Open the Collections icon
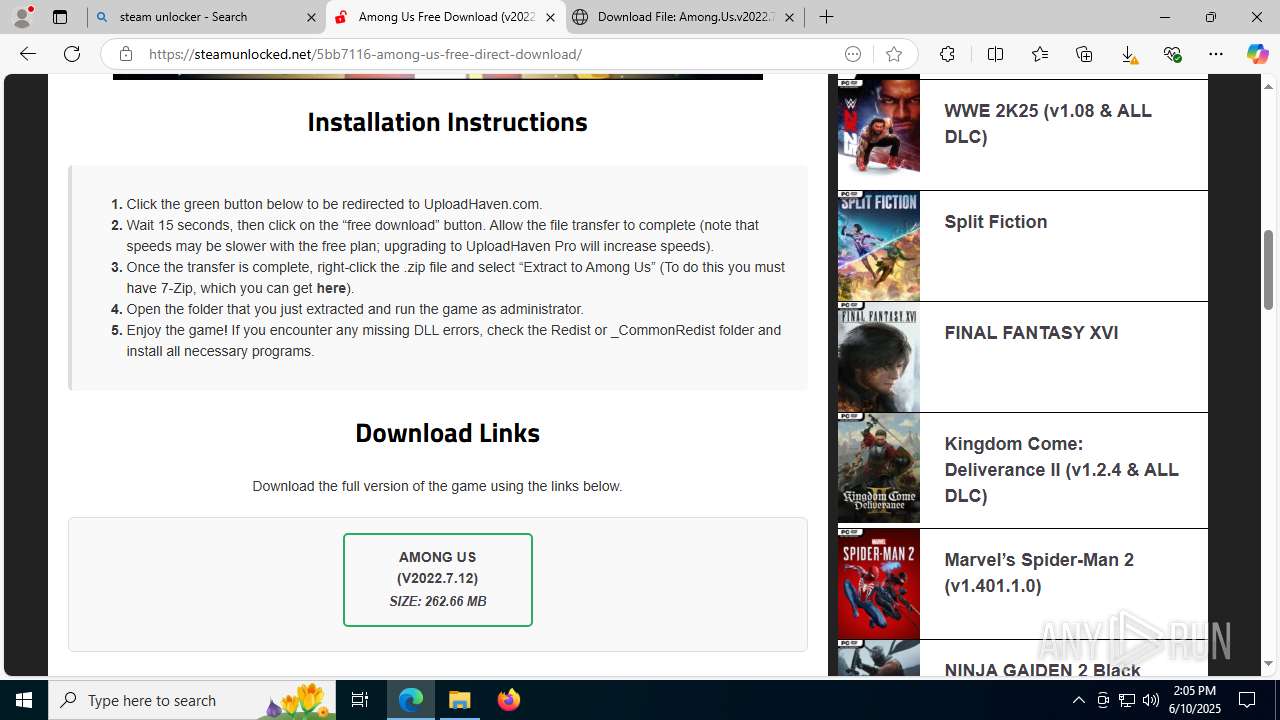 click(x=1084, y=54)
